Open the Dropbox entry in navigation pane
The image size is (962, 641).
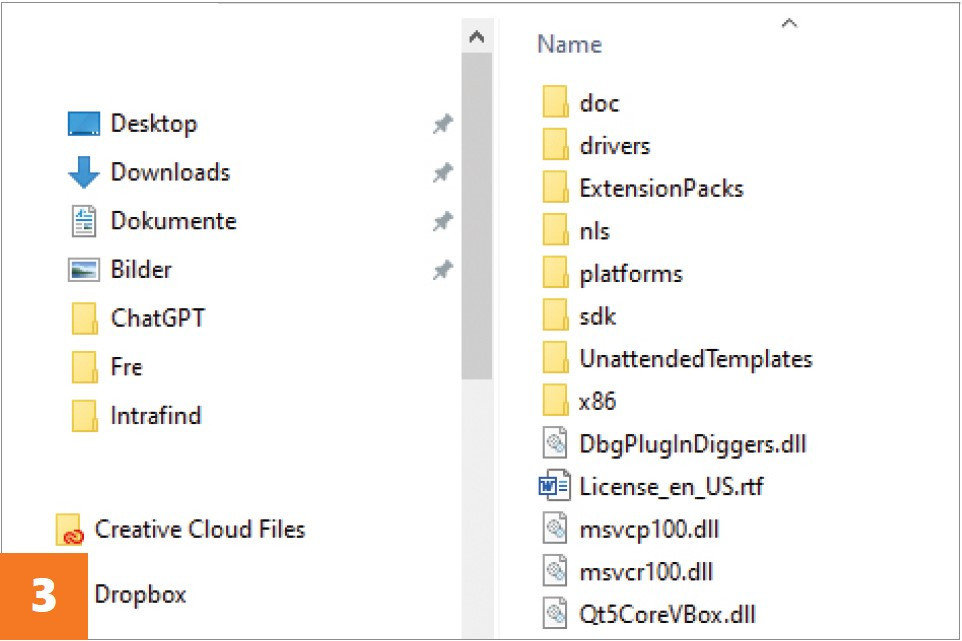(x=140, y=594)
